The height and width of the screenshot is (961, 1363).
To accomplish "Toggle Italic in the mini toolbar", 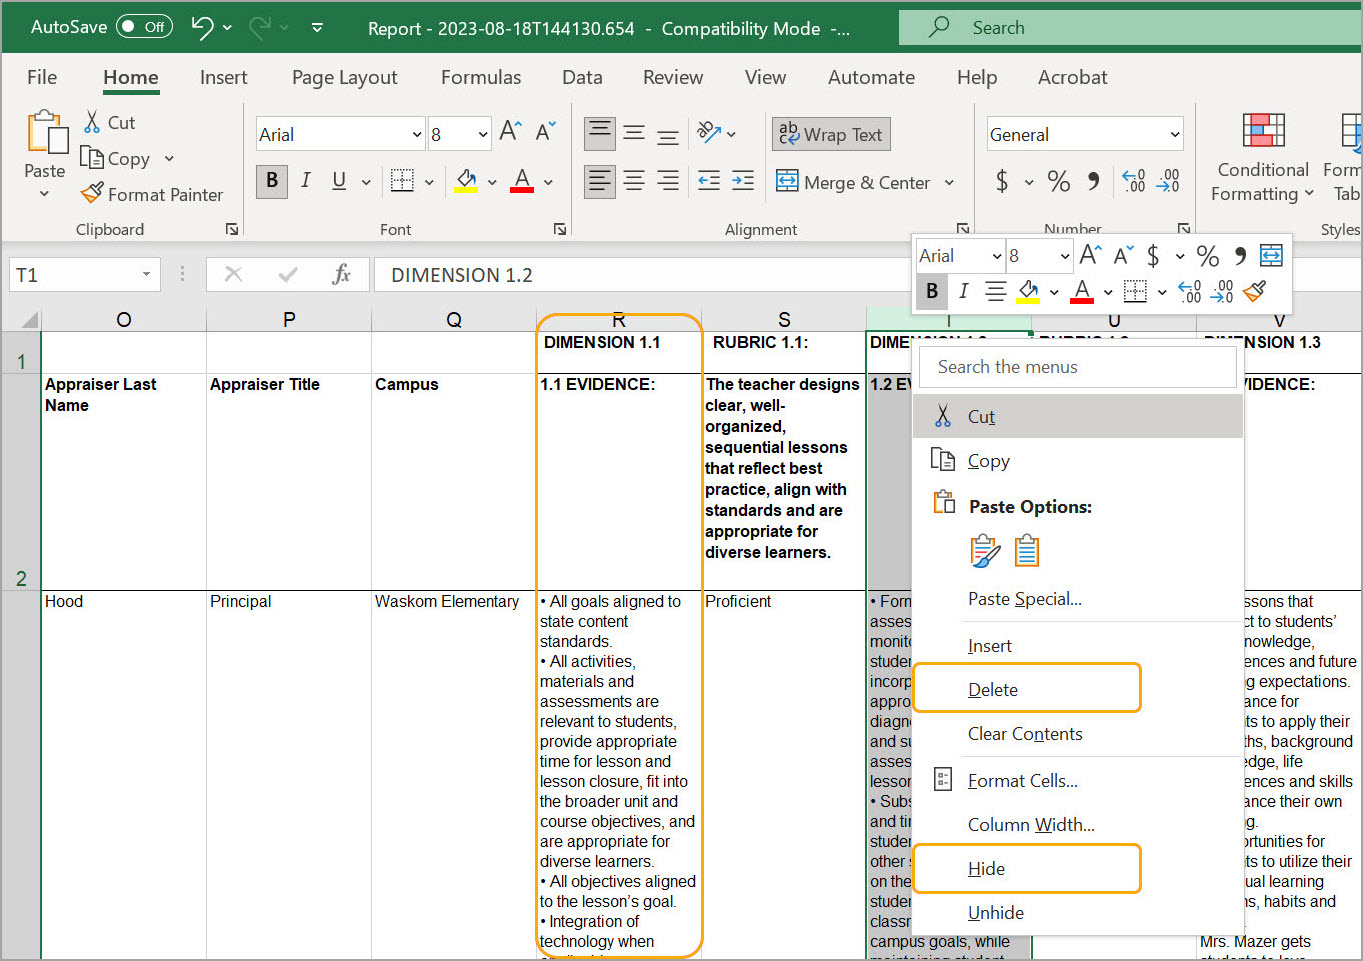I will click(963, 291).
